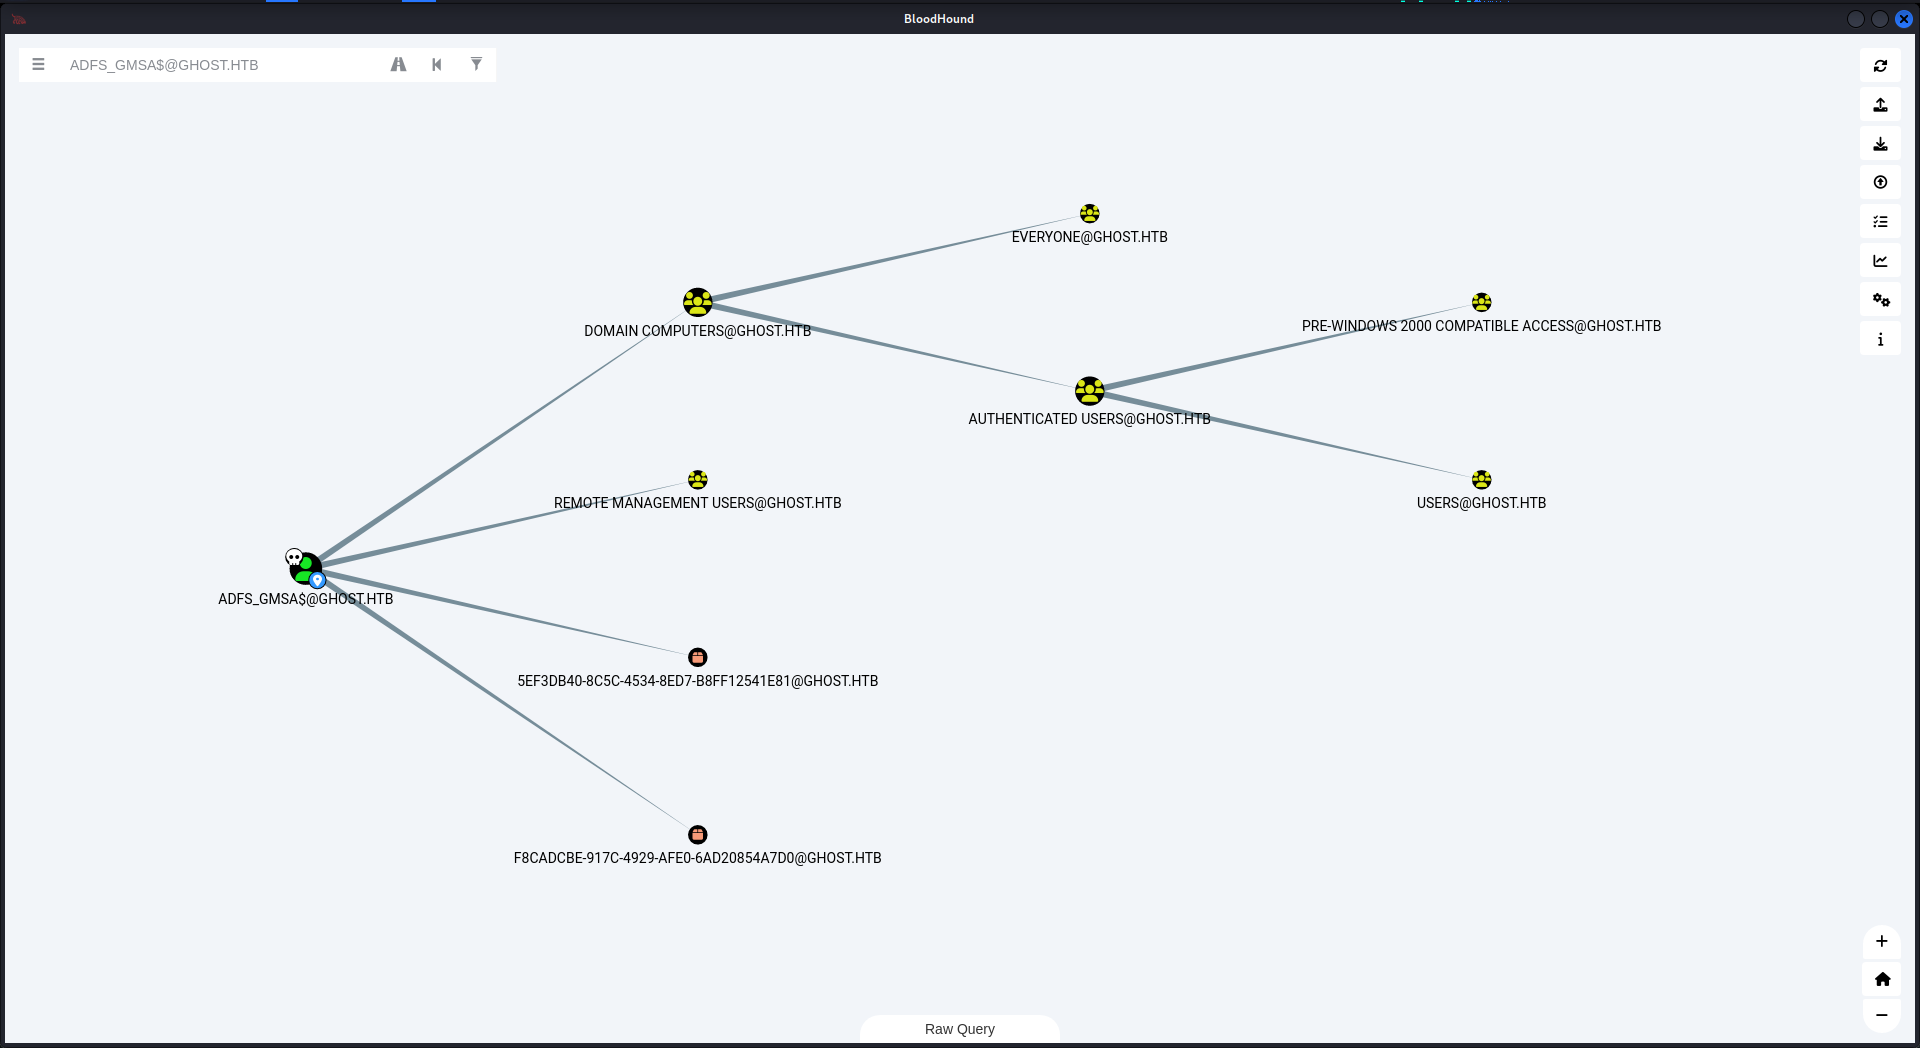
Task: Click the export graph icon
Action: pyautogui.click(x=1880, y=104)
